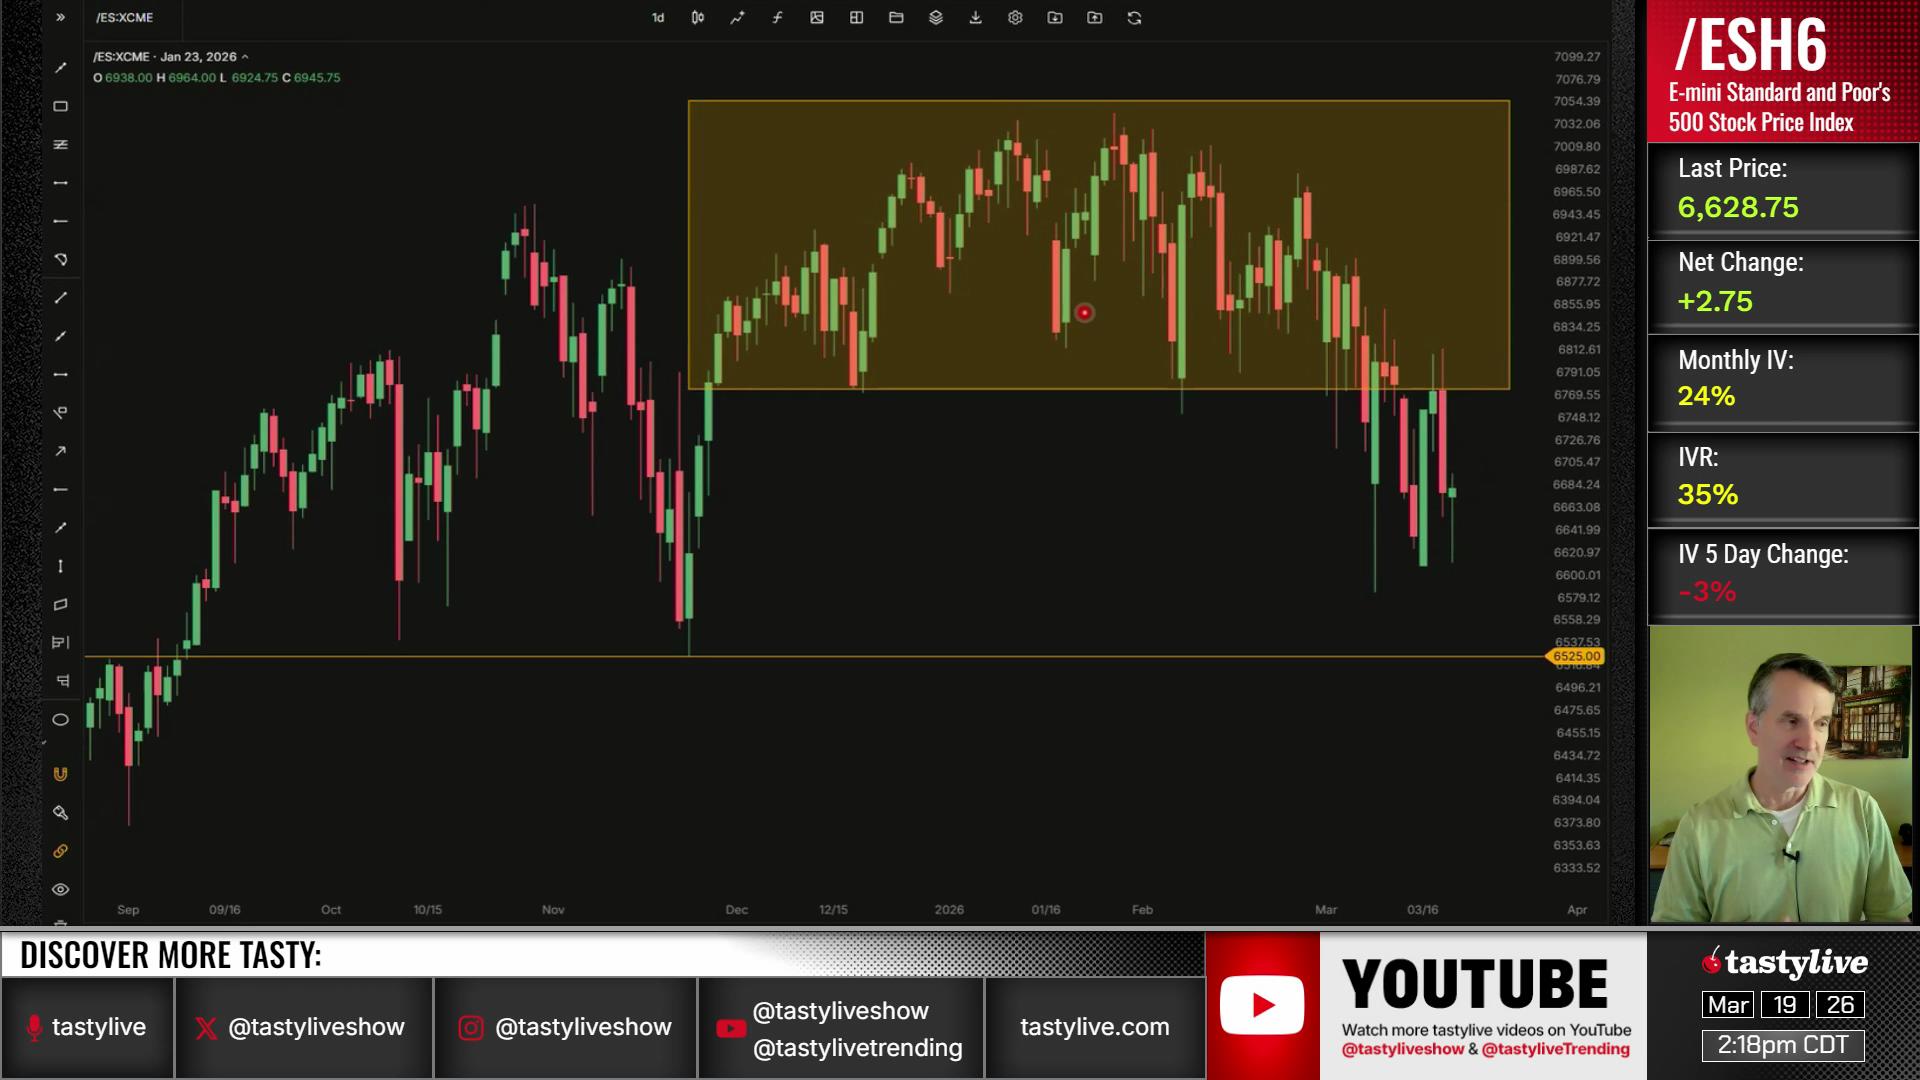Viewport: 1920px width, 1080px height.
Task: Click the /ES:XCME symbol tab
Action: pyautogui.click(x=125, y=18)
